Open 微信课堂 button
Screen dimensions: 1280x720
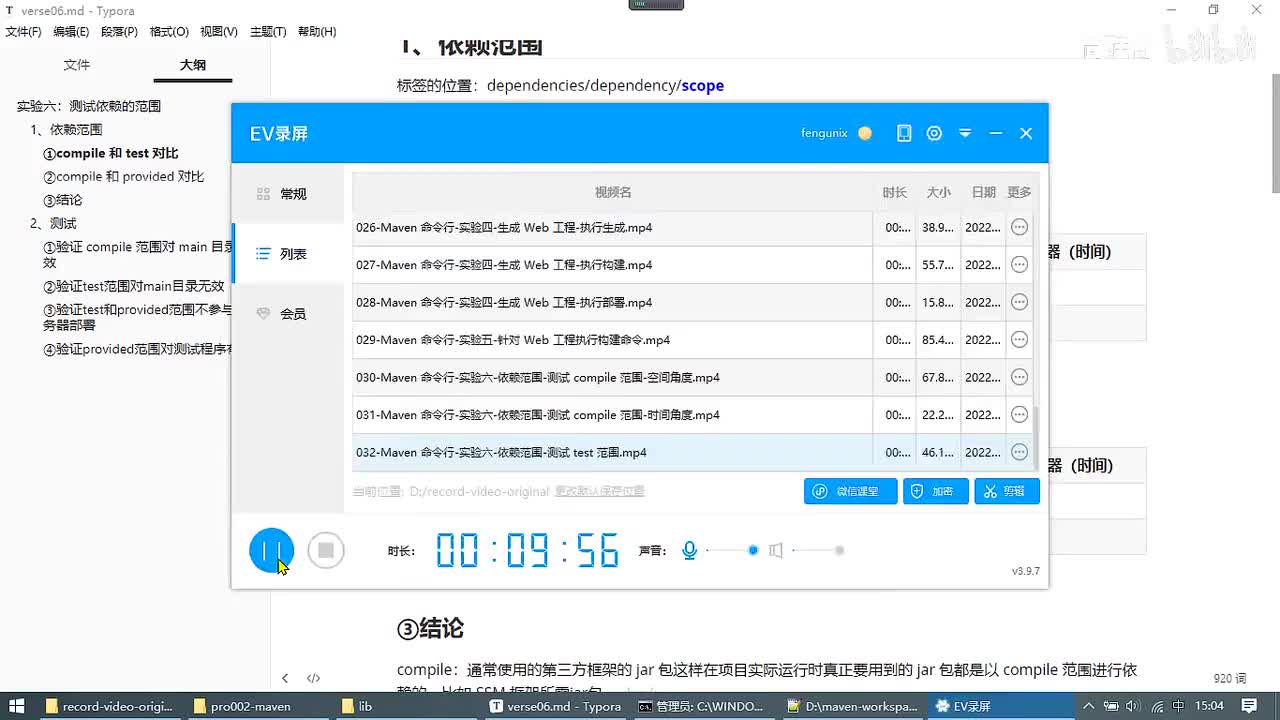(850, 491)
